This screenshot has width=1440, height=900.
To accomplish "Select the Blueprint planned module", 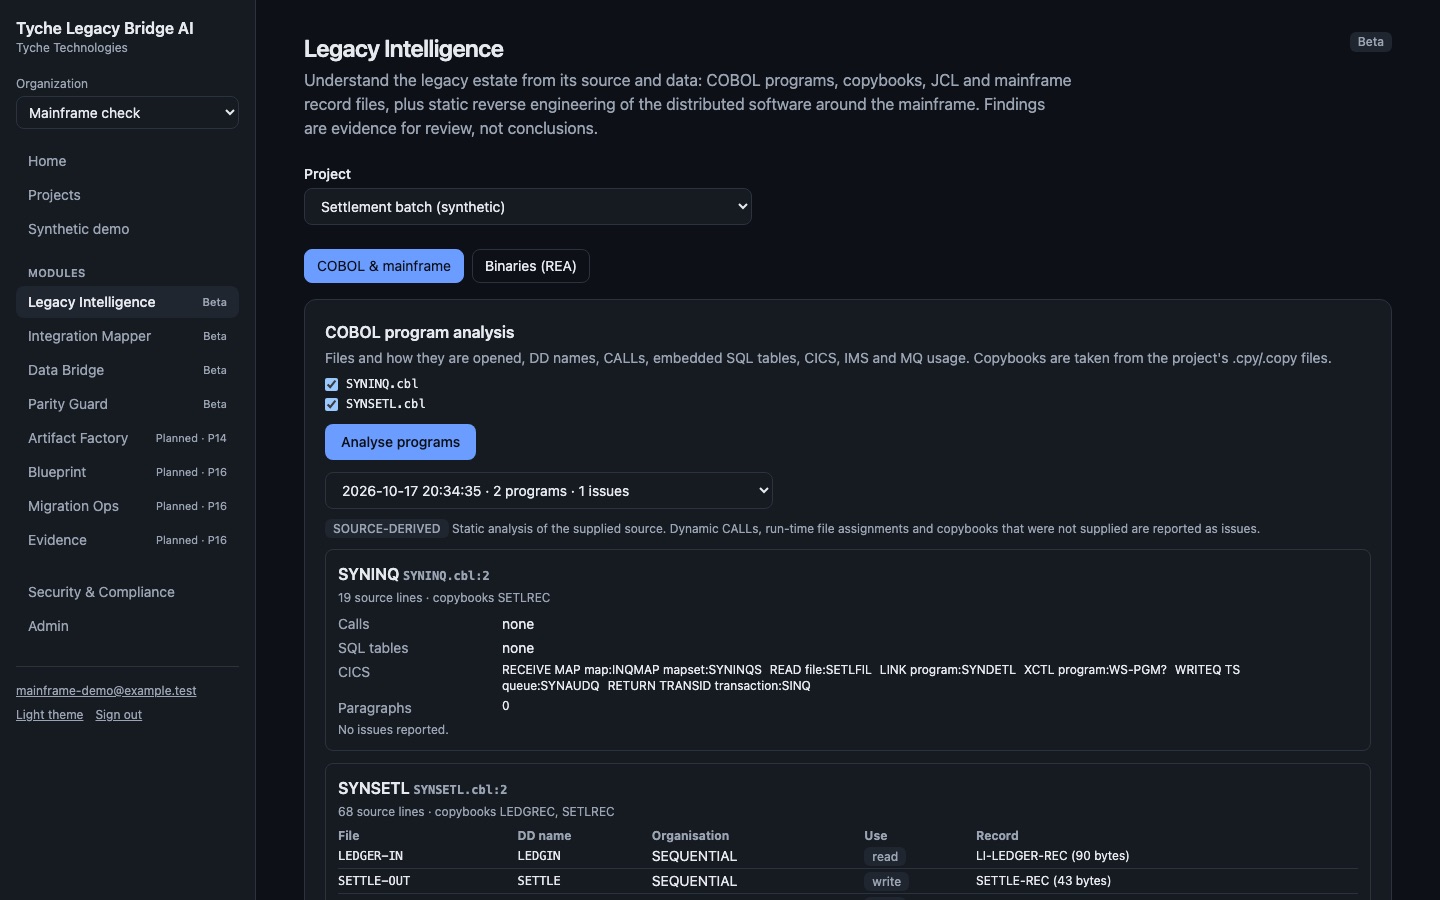I will tap(127, 472).
